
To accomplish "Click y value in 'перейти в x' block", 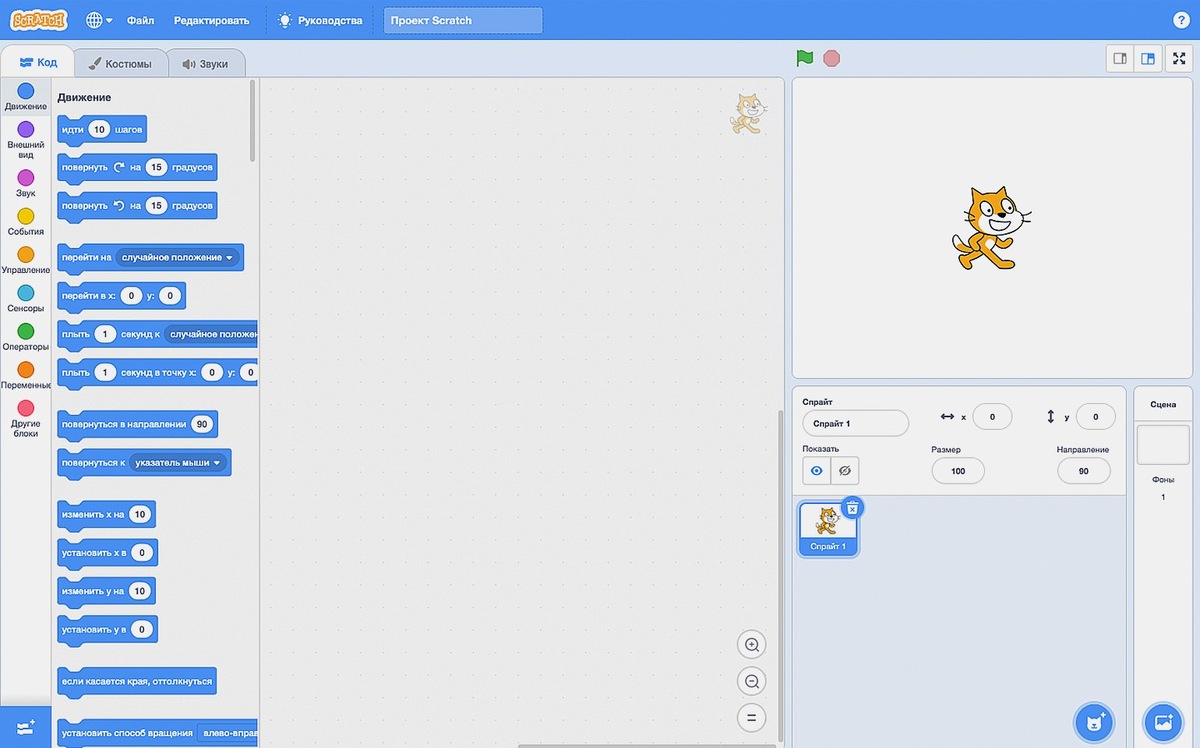I will [x=170, y=296].
